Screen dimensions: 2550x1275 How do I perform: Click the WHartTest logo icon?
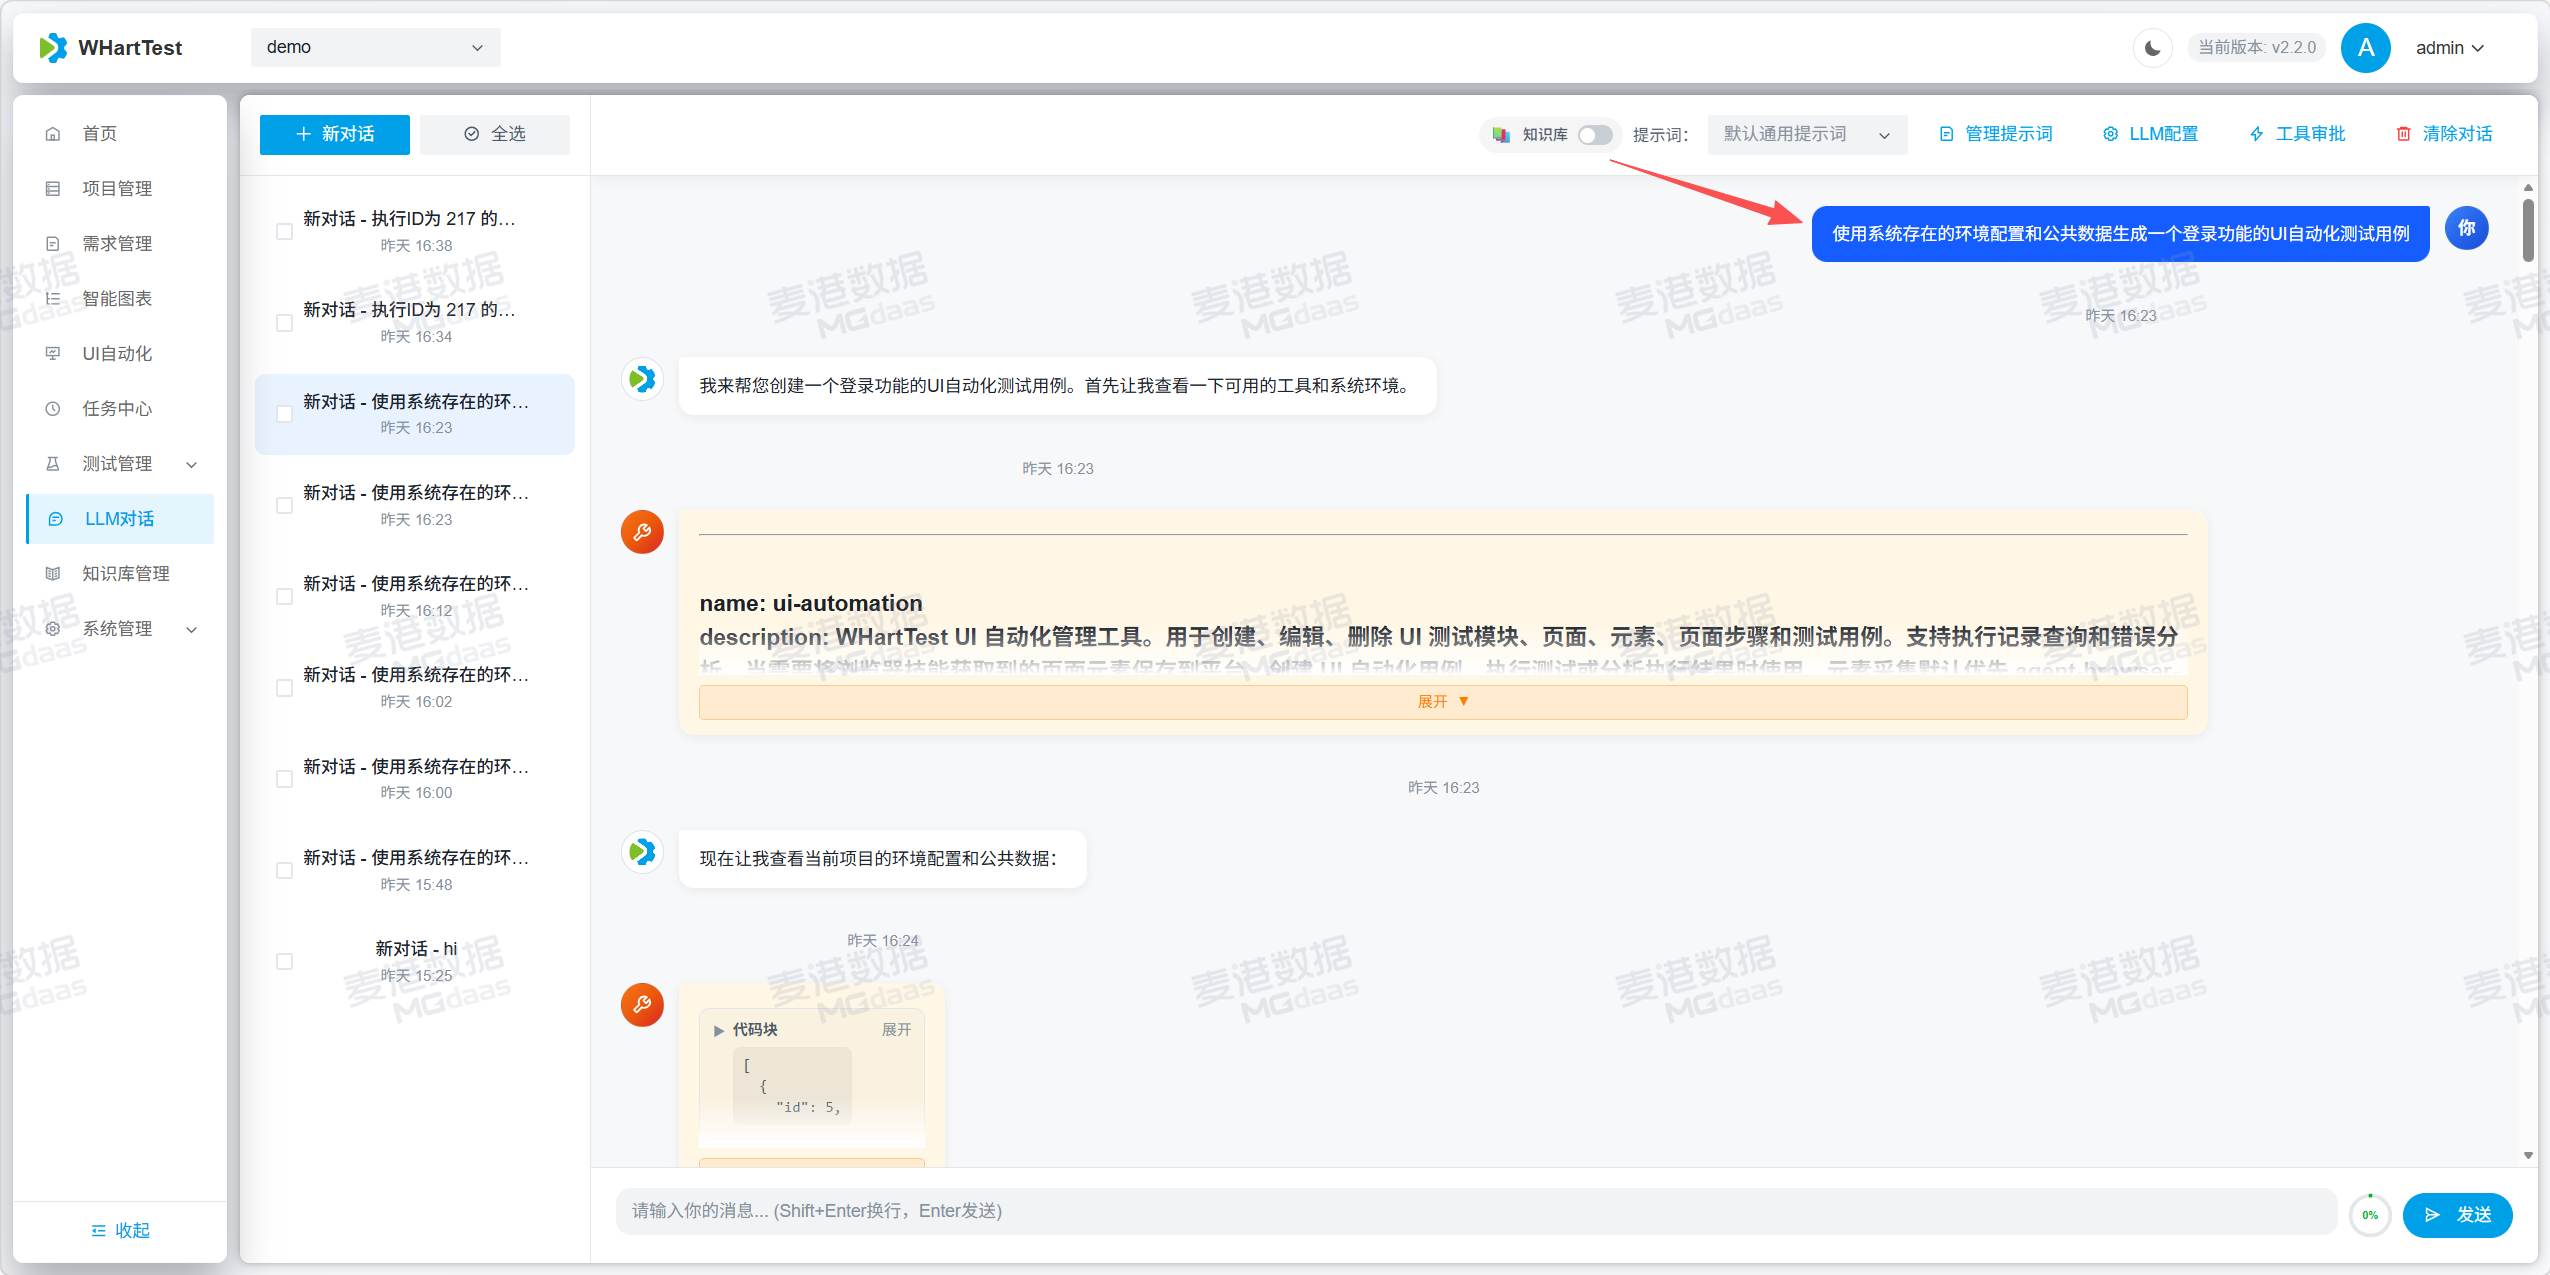(53, 47)
